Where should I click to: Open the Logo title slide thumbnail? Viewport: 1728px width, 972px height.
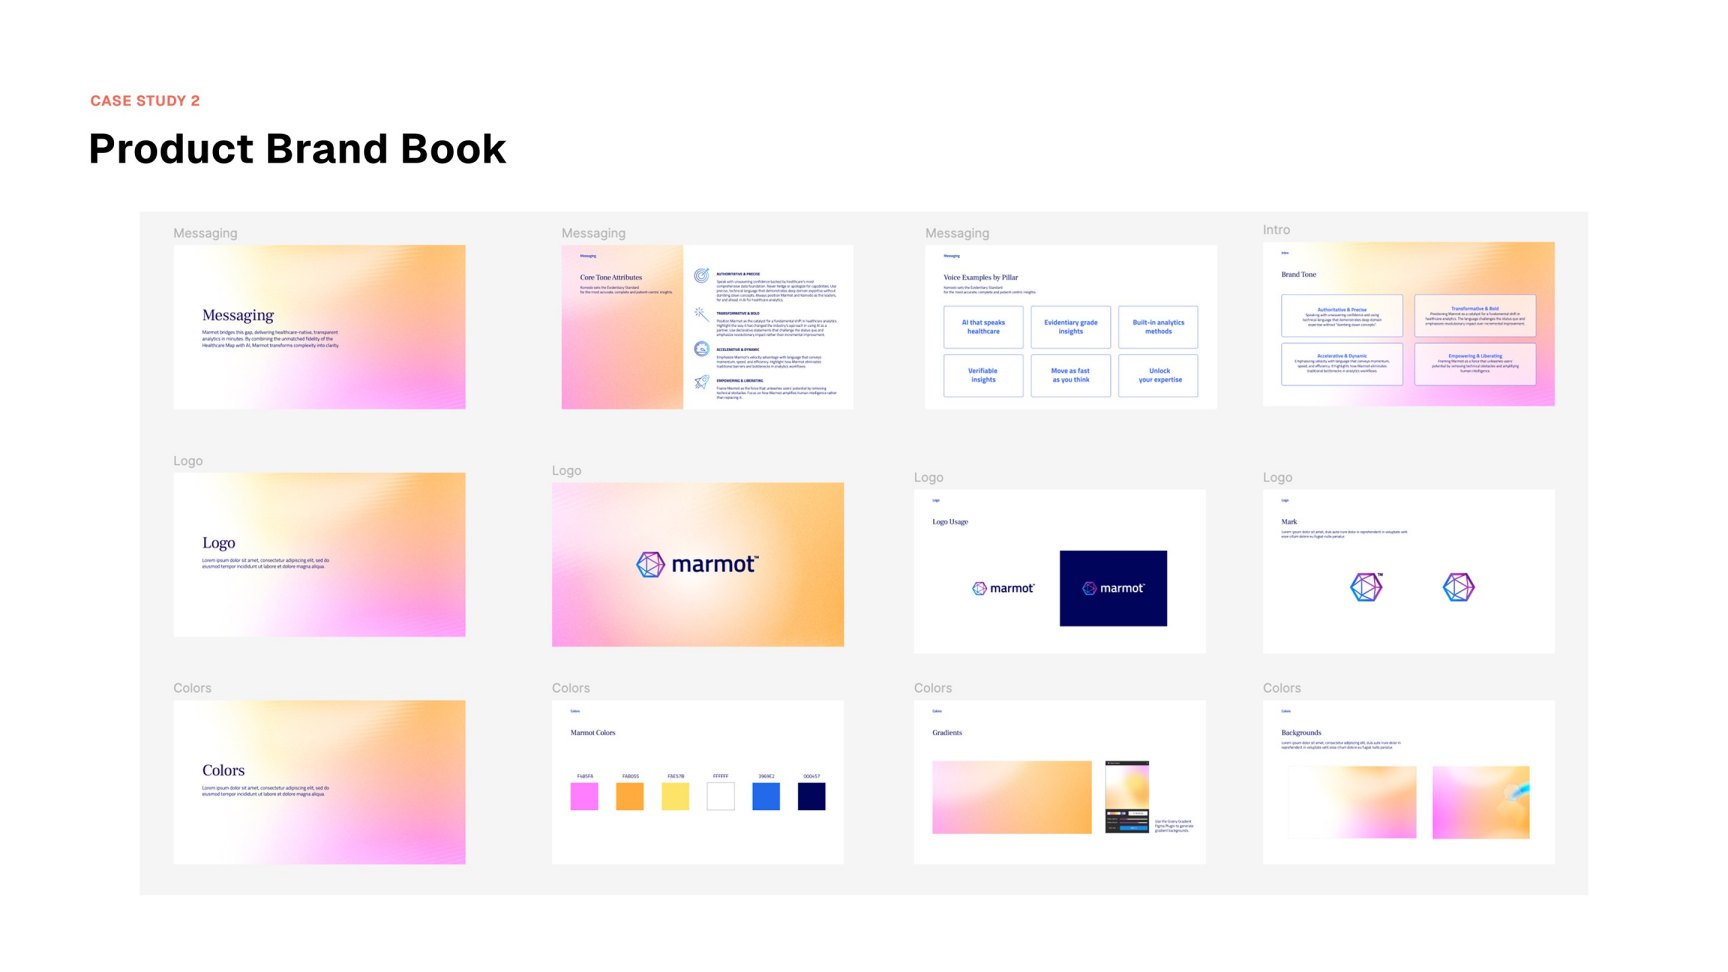tap(319, 555)
